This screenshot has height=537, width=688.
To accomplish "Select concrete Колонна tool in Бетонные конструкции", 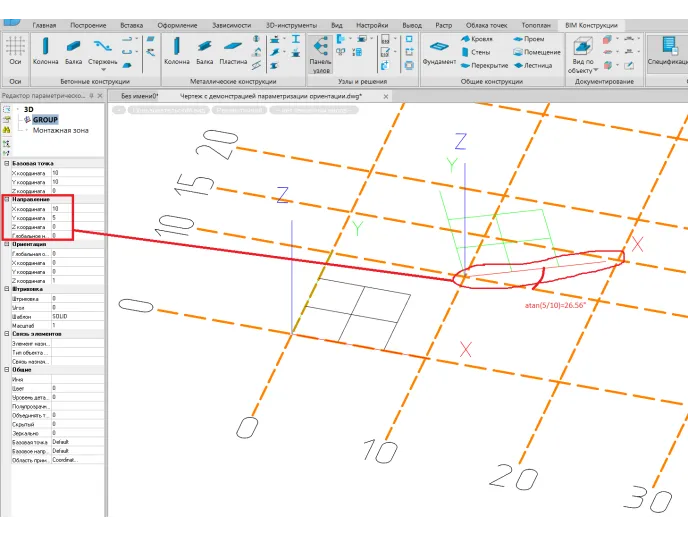I will (45, 51).
